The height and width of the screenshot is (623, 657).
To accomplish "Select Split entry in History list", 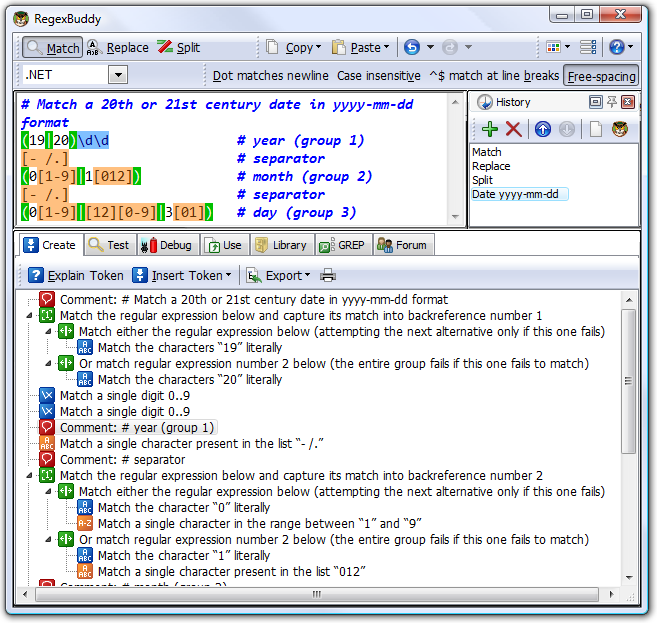I will [482, 180].
